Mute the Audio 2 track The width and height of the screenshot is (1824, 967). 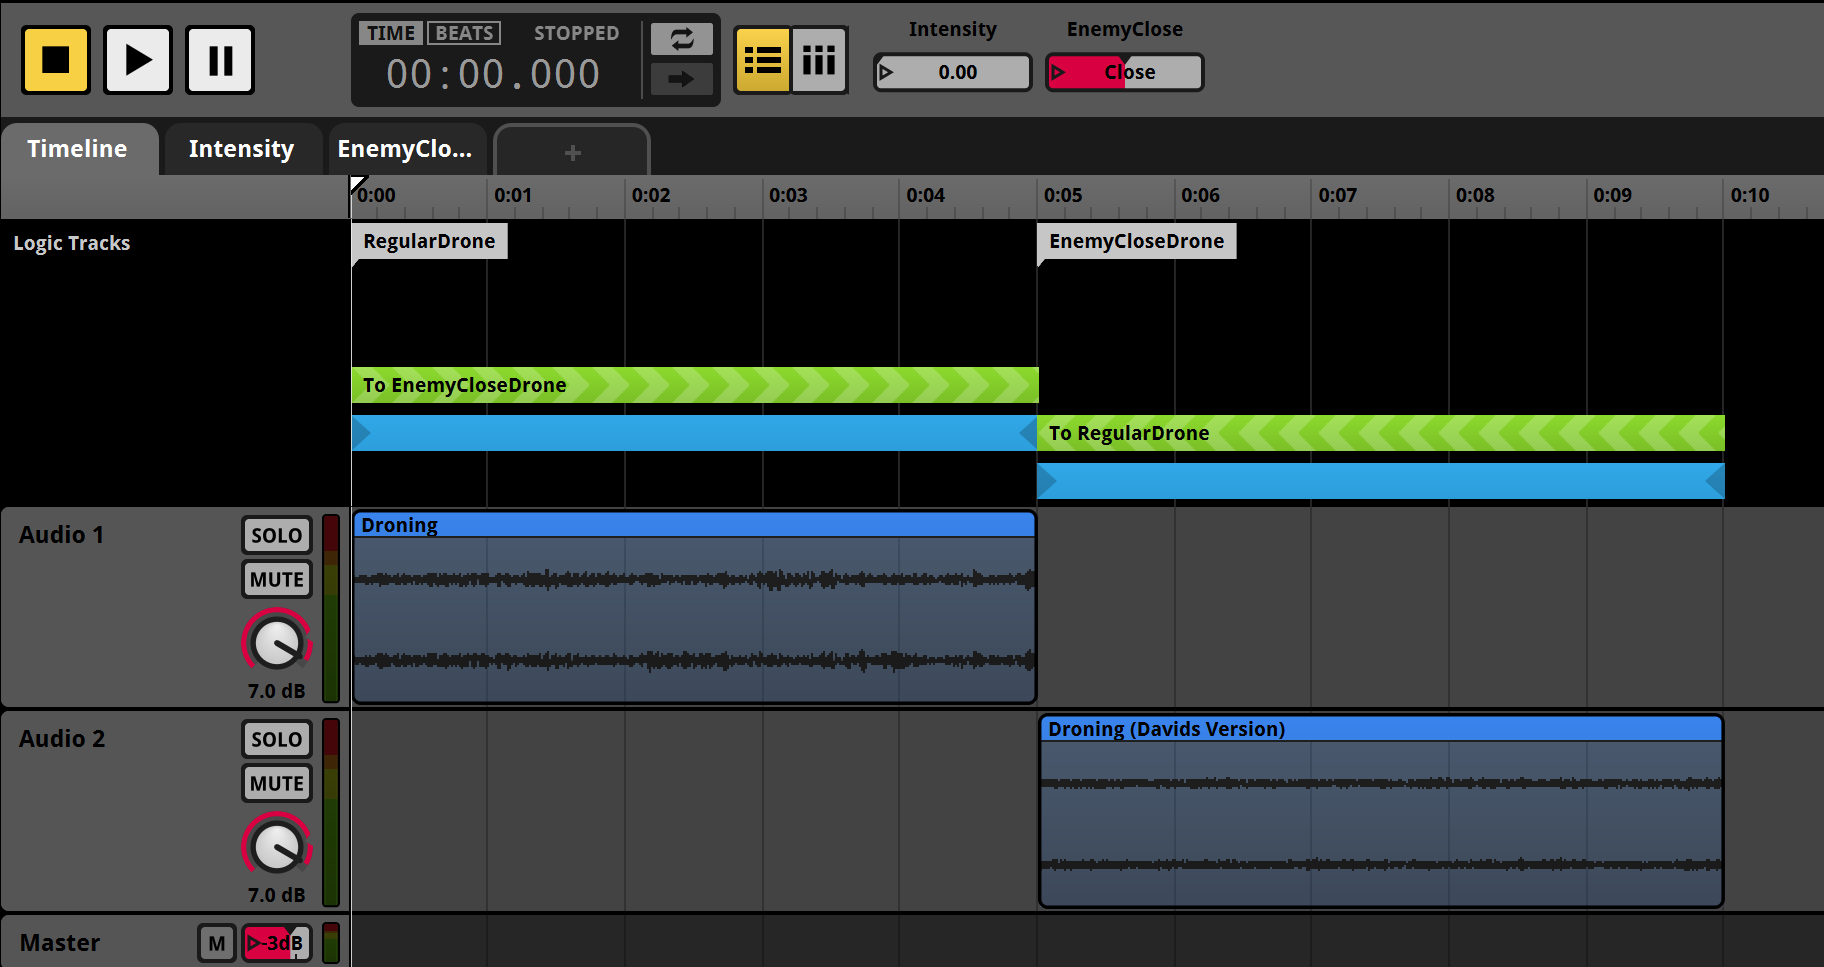click(x=276, y=783)
